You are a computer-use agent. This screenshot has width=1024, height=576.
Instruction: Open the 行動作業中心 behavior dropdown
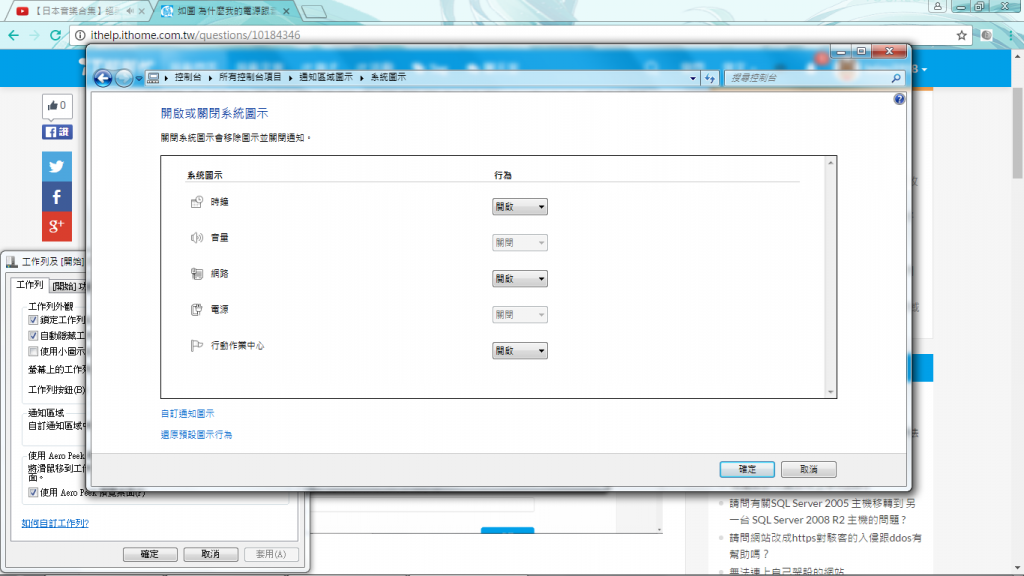520,351
